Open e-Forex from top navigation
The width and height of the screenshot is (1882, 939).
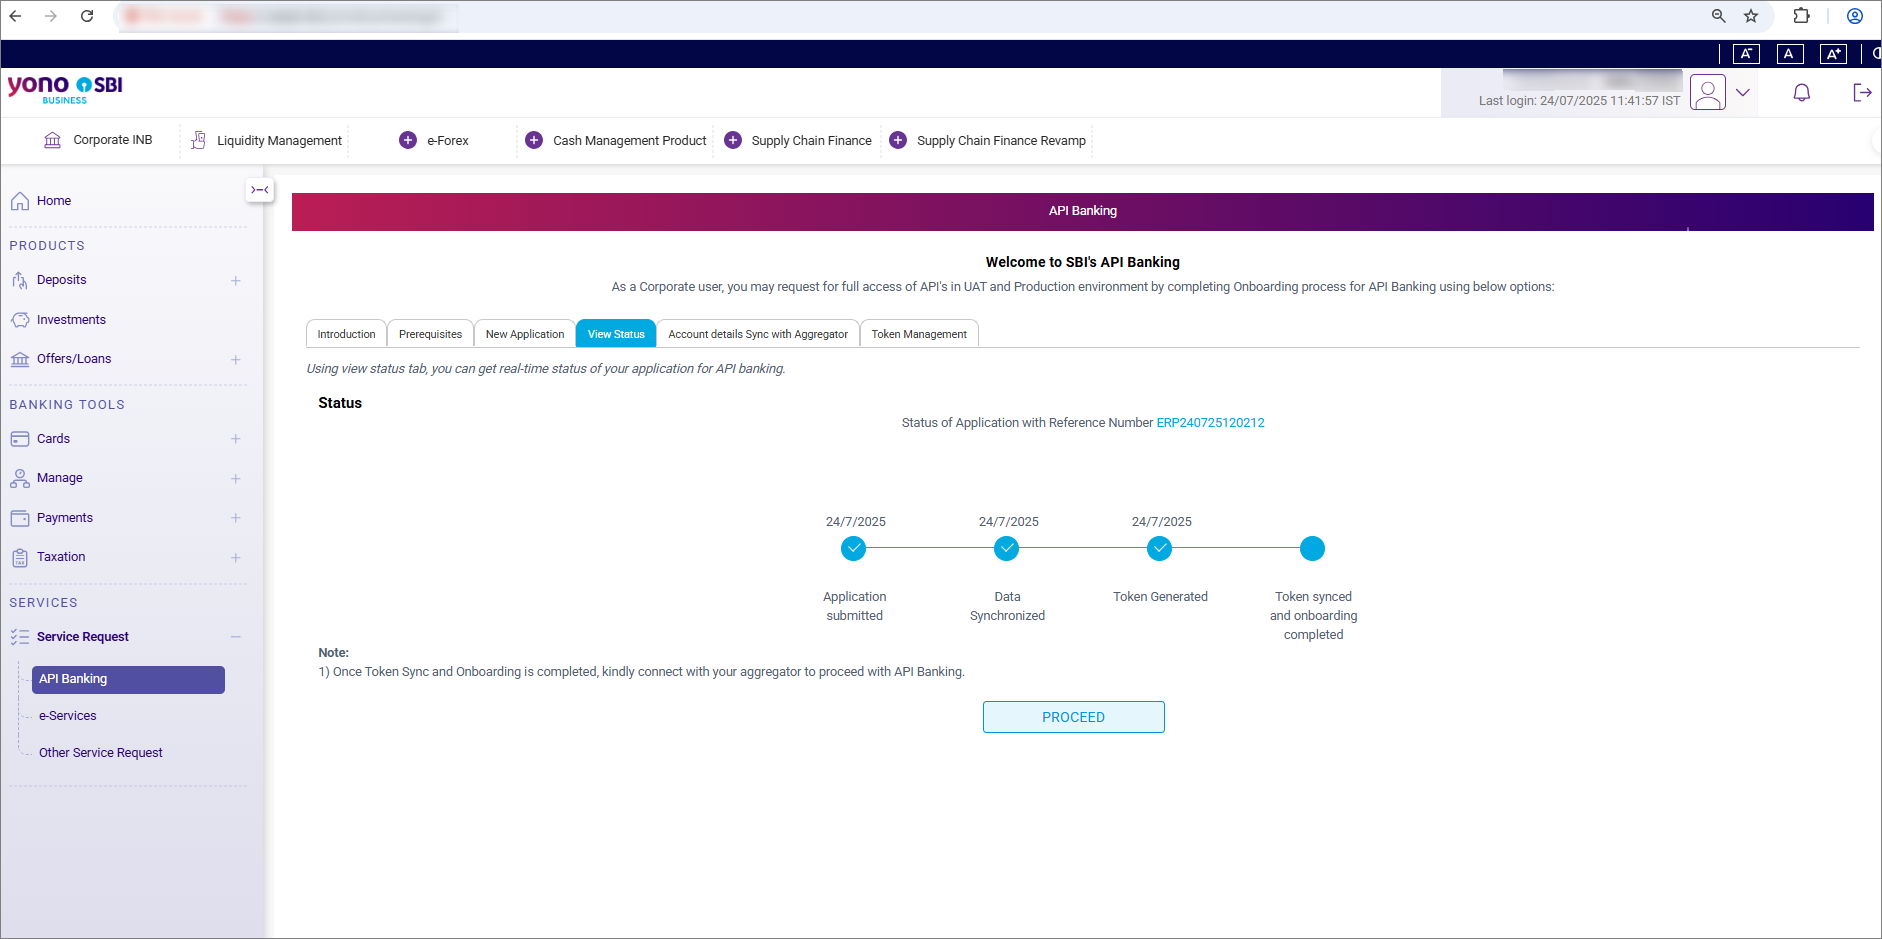coord(434,140)
